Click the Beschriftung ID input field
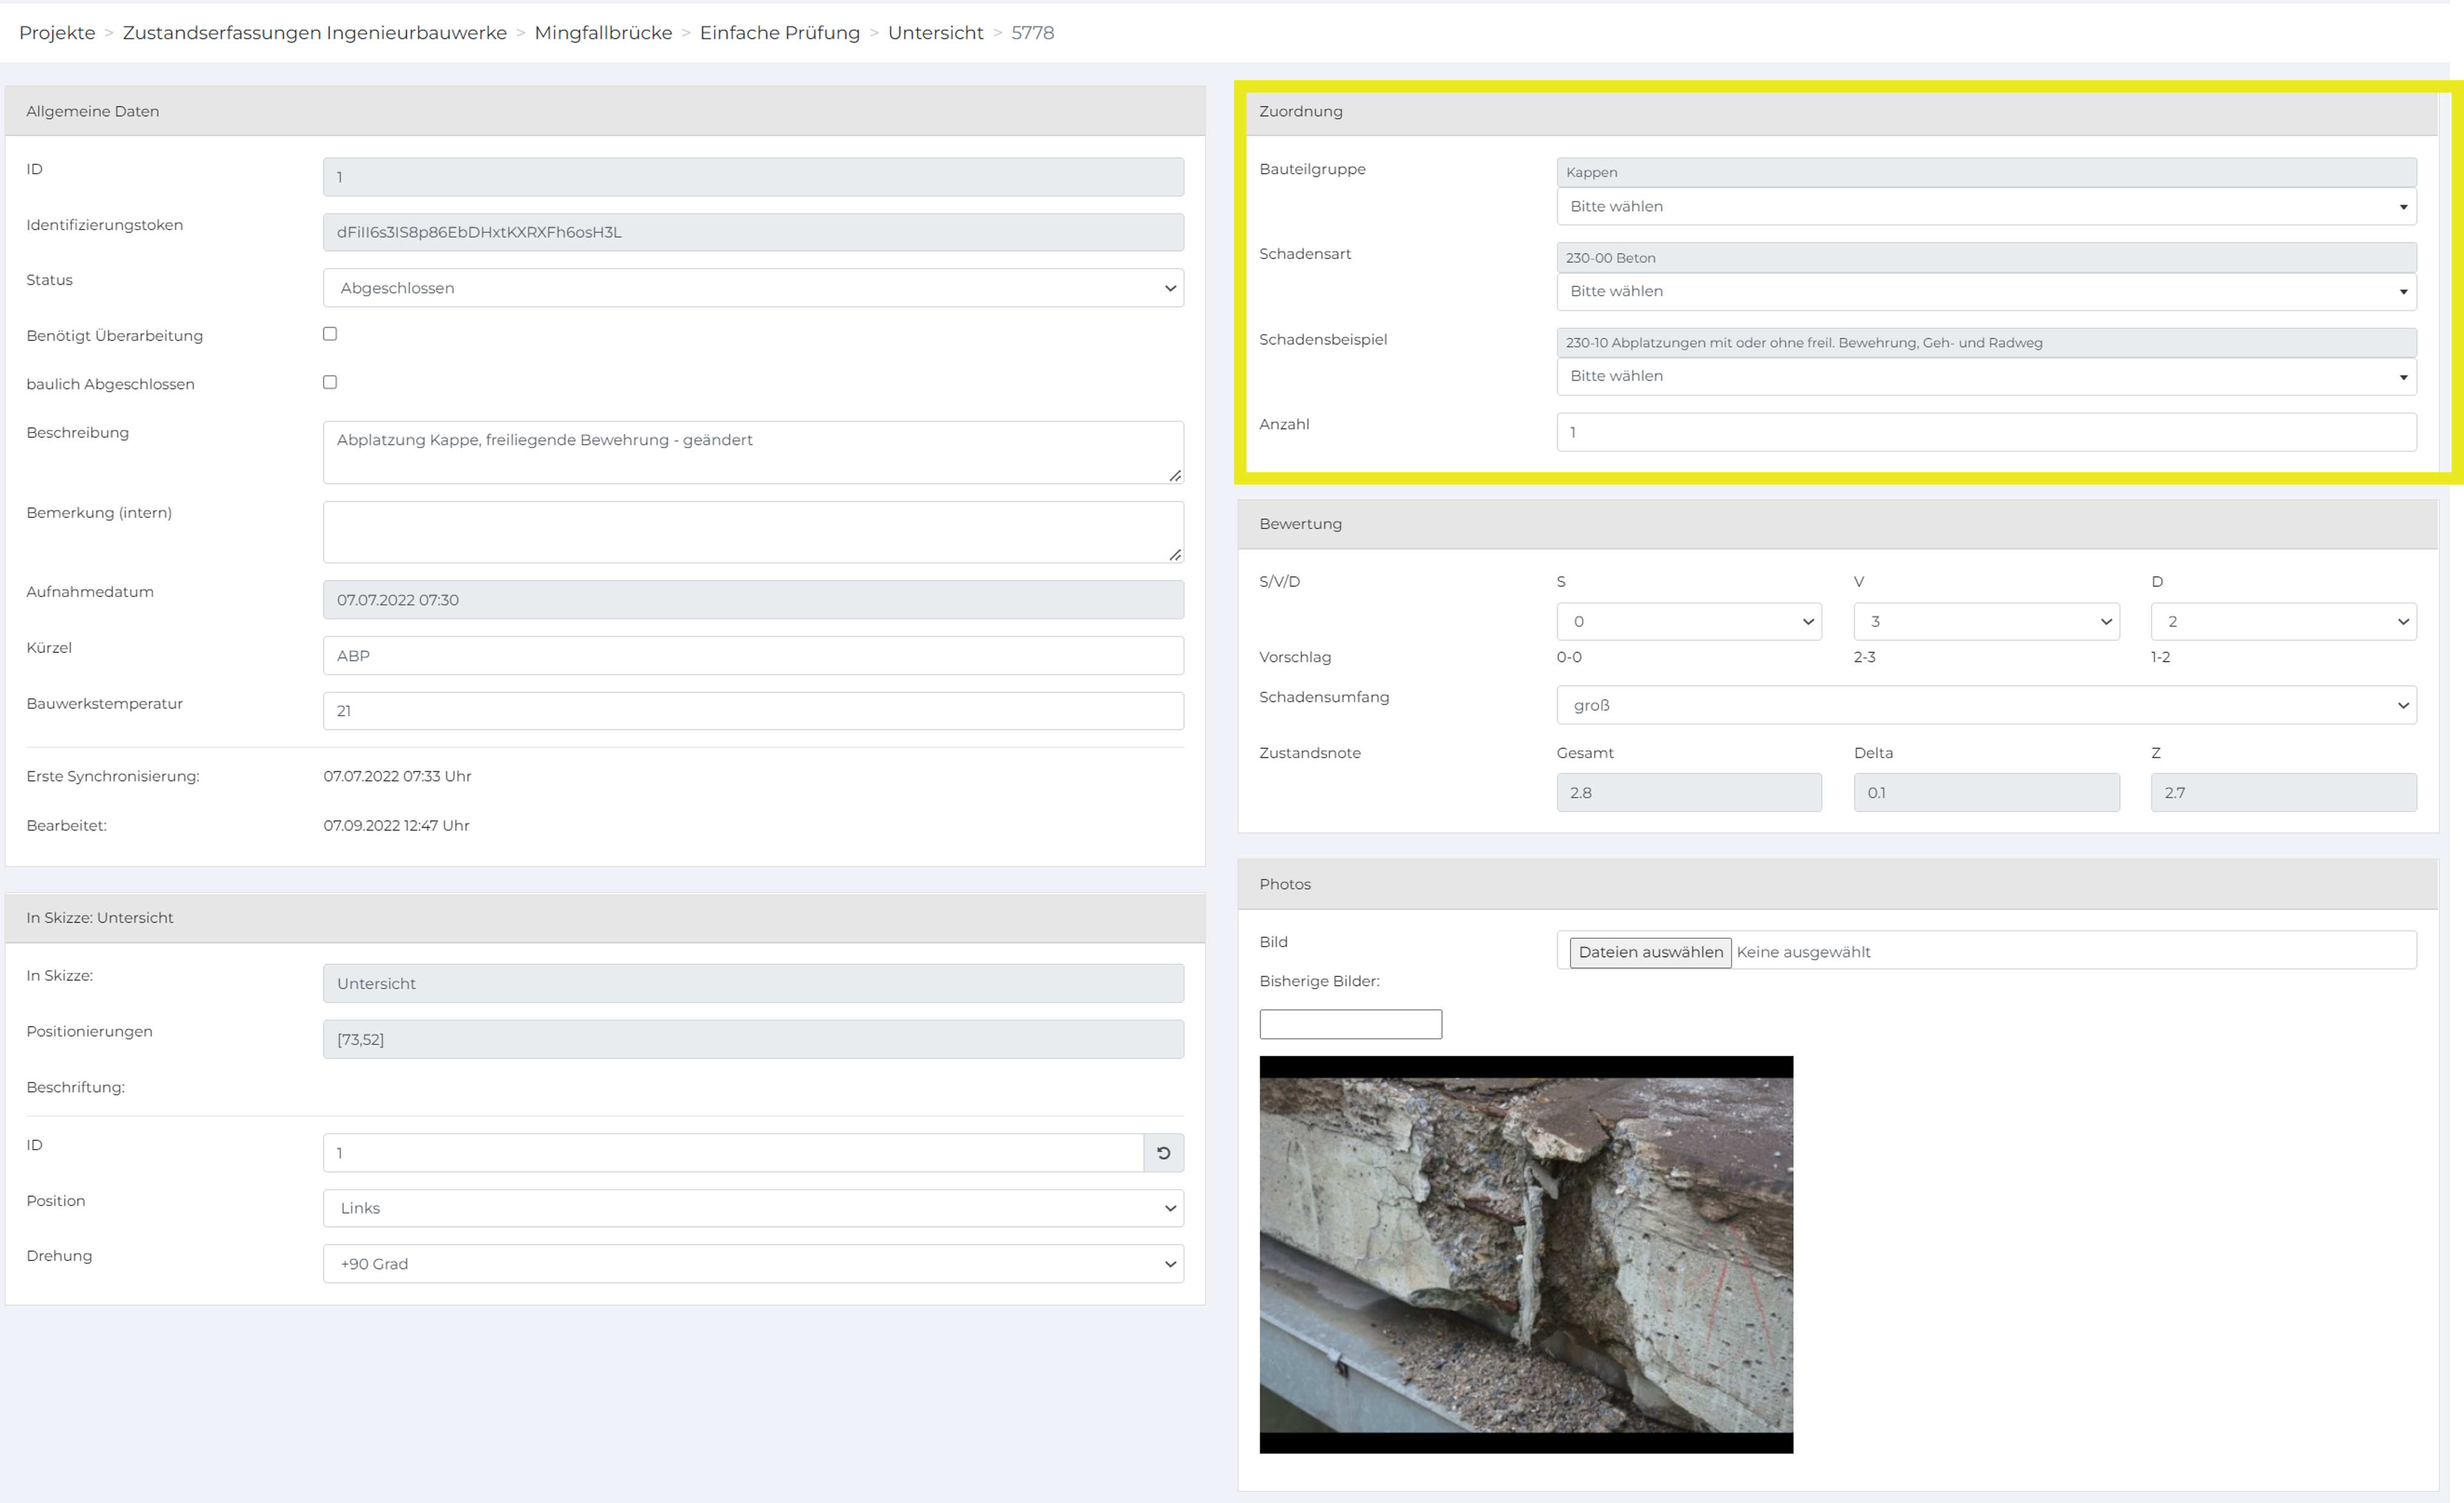Viewport: 2464px width, 1503px height. (733, 1153)
